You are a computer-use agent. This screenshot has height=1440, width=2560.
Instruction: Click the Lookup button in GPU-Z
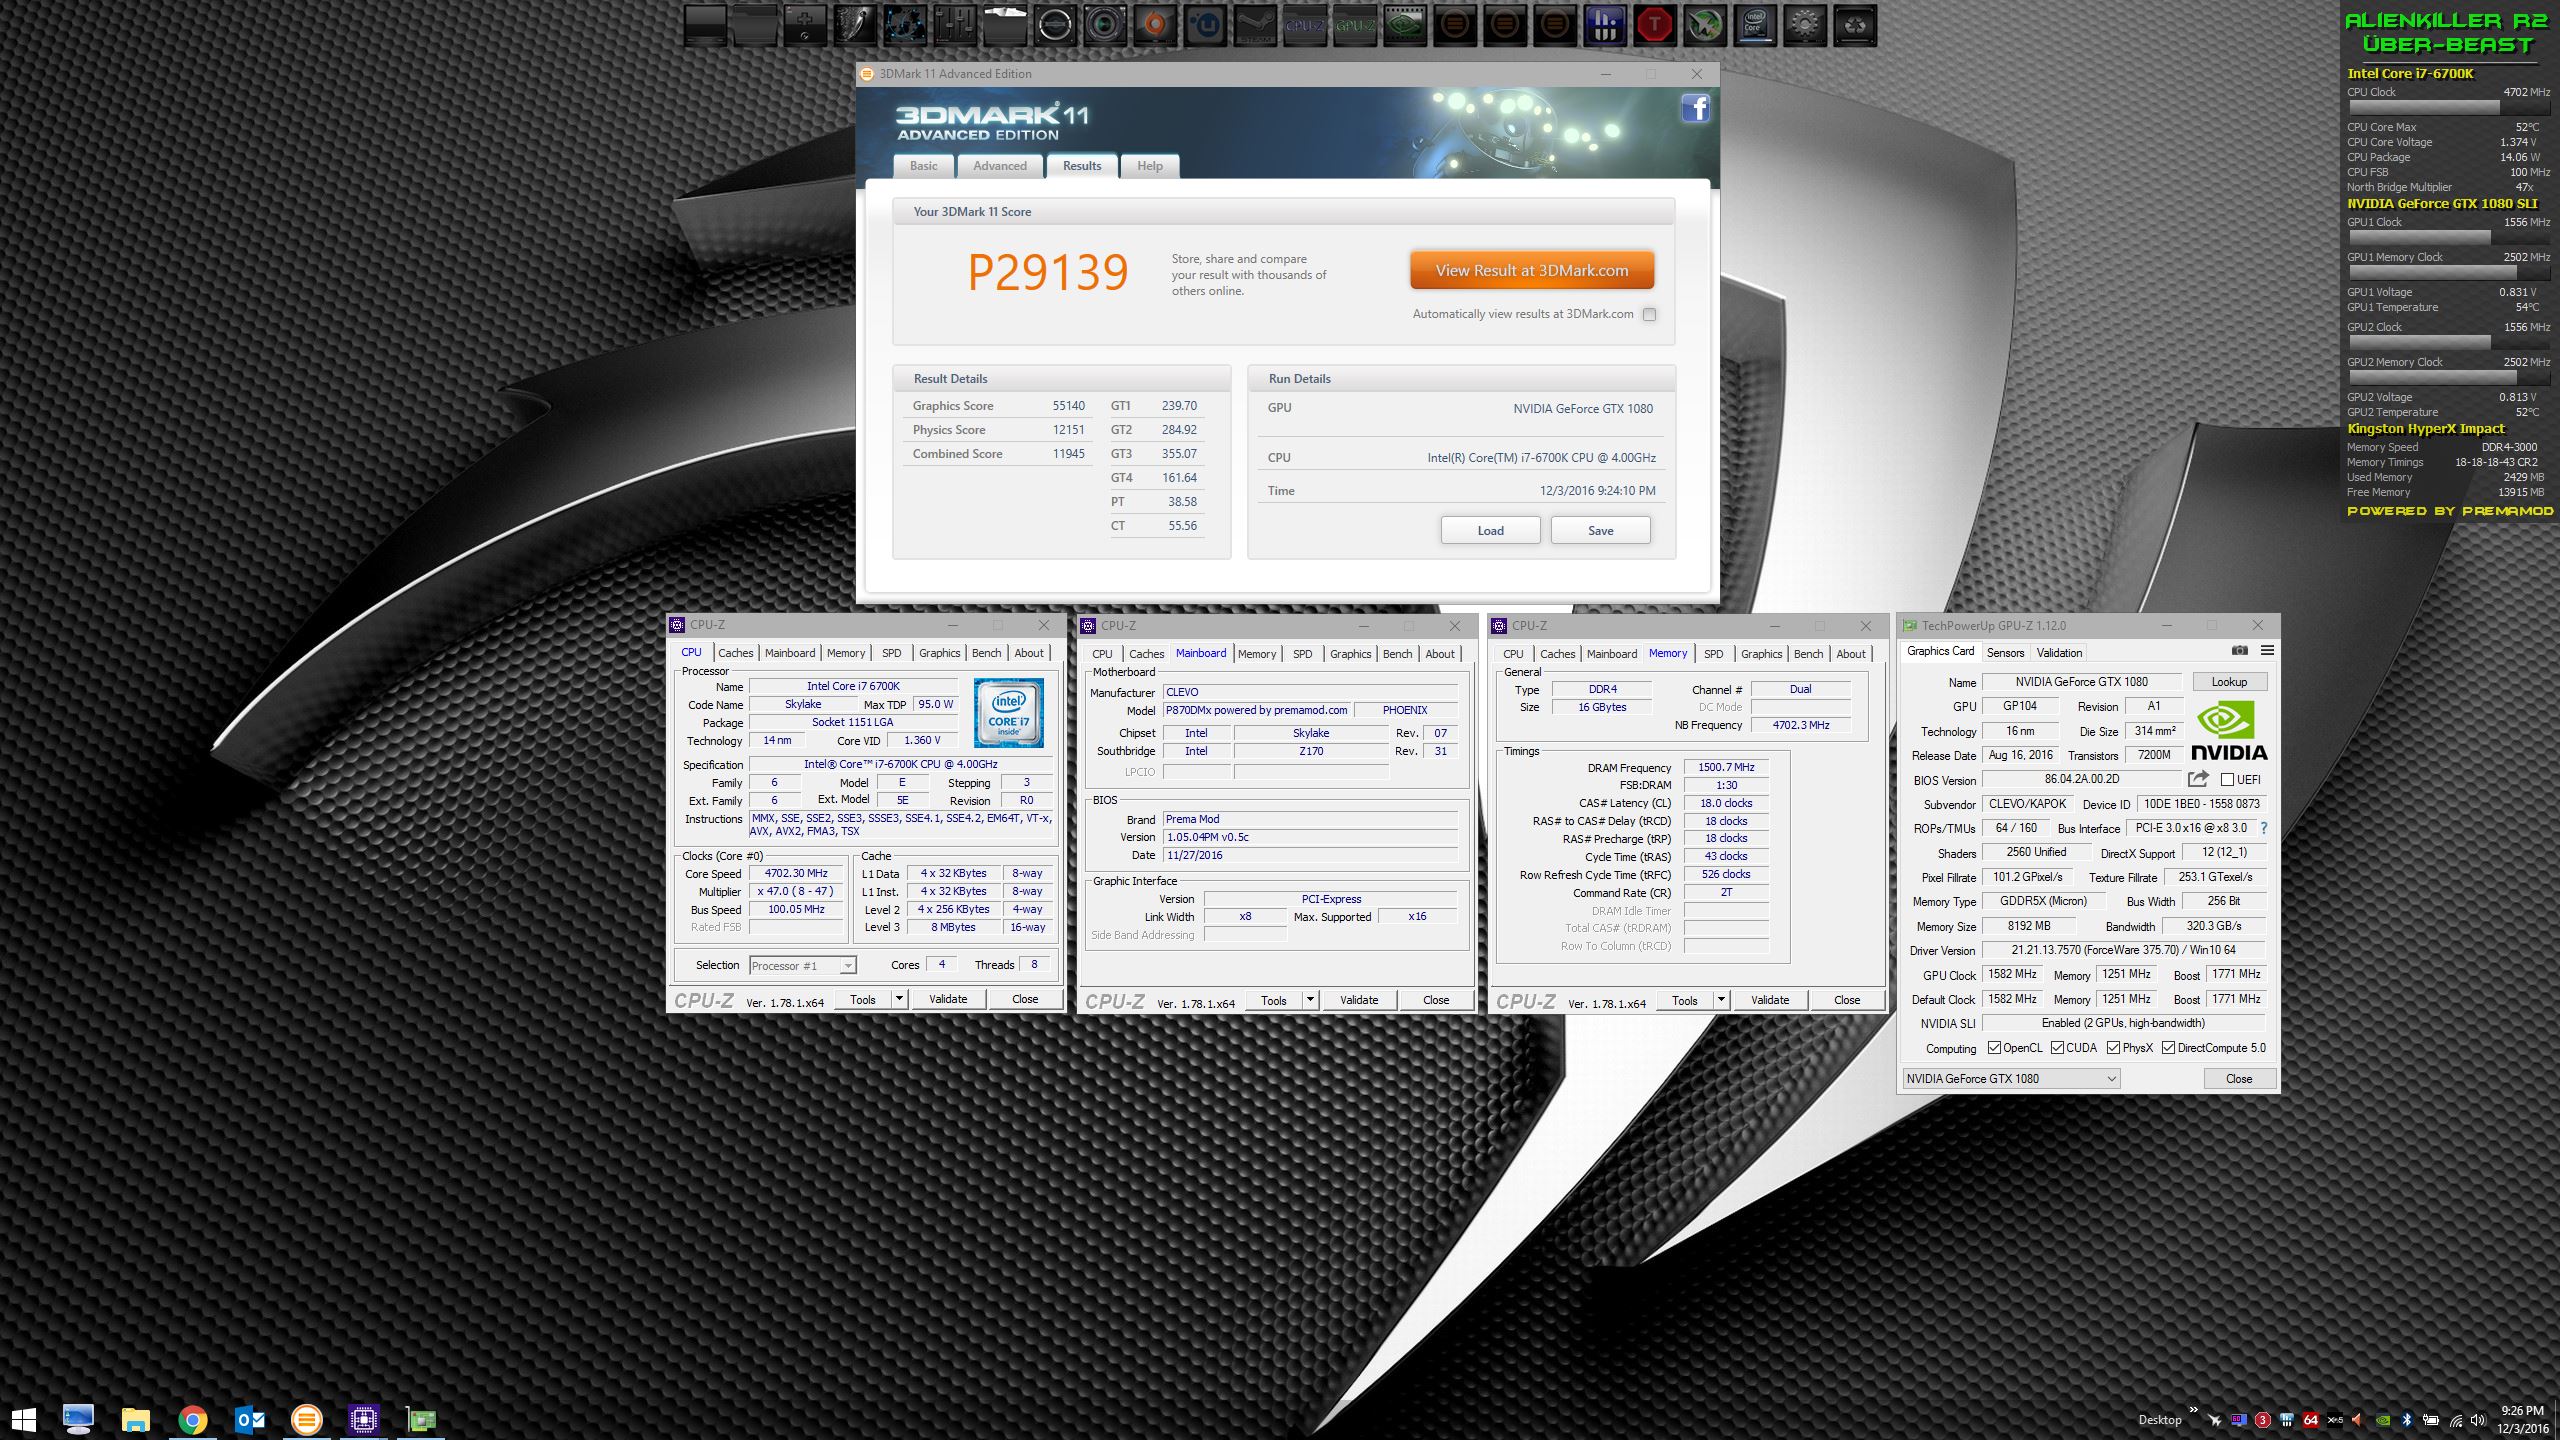[2229, 682]
